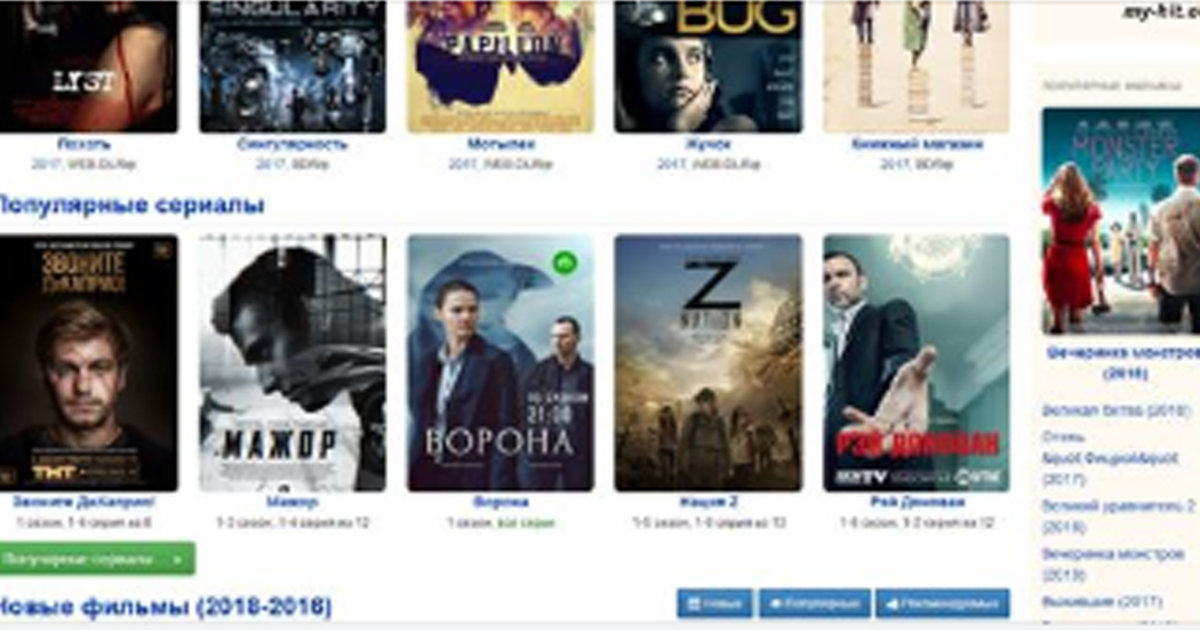Open the Рэй Донован series poster
The height and width of the screenshot is (630, 1200).
(916, 363)
